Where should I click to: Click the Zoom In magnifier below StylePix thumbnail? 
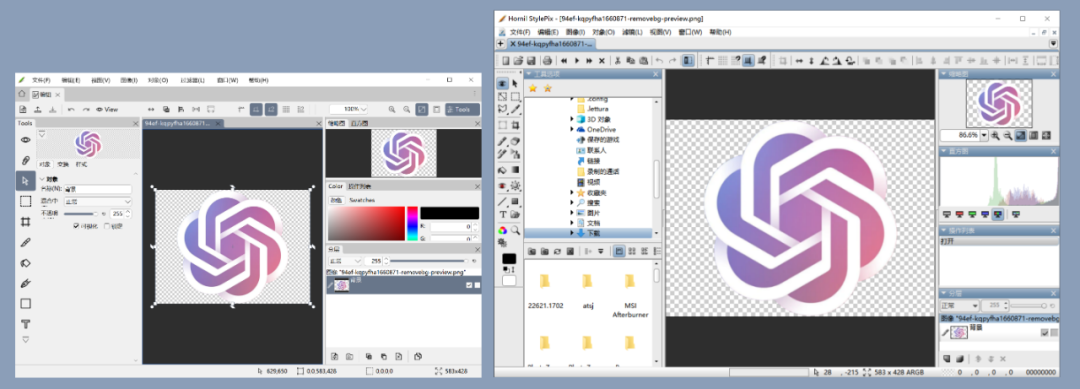point(996,136)
